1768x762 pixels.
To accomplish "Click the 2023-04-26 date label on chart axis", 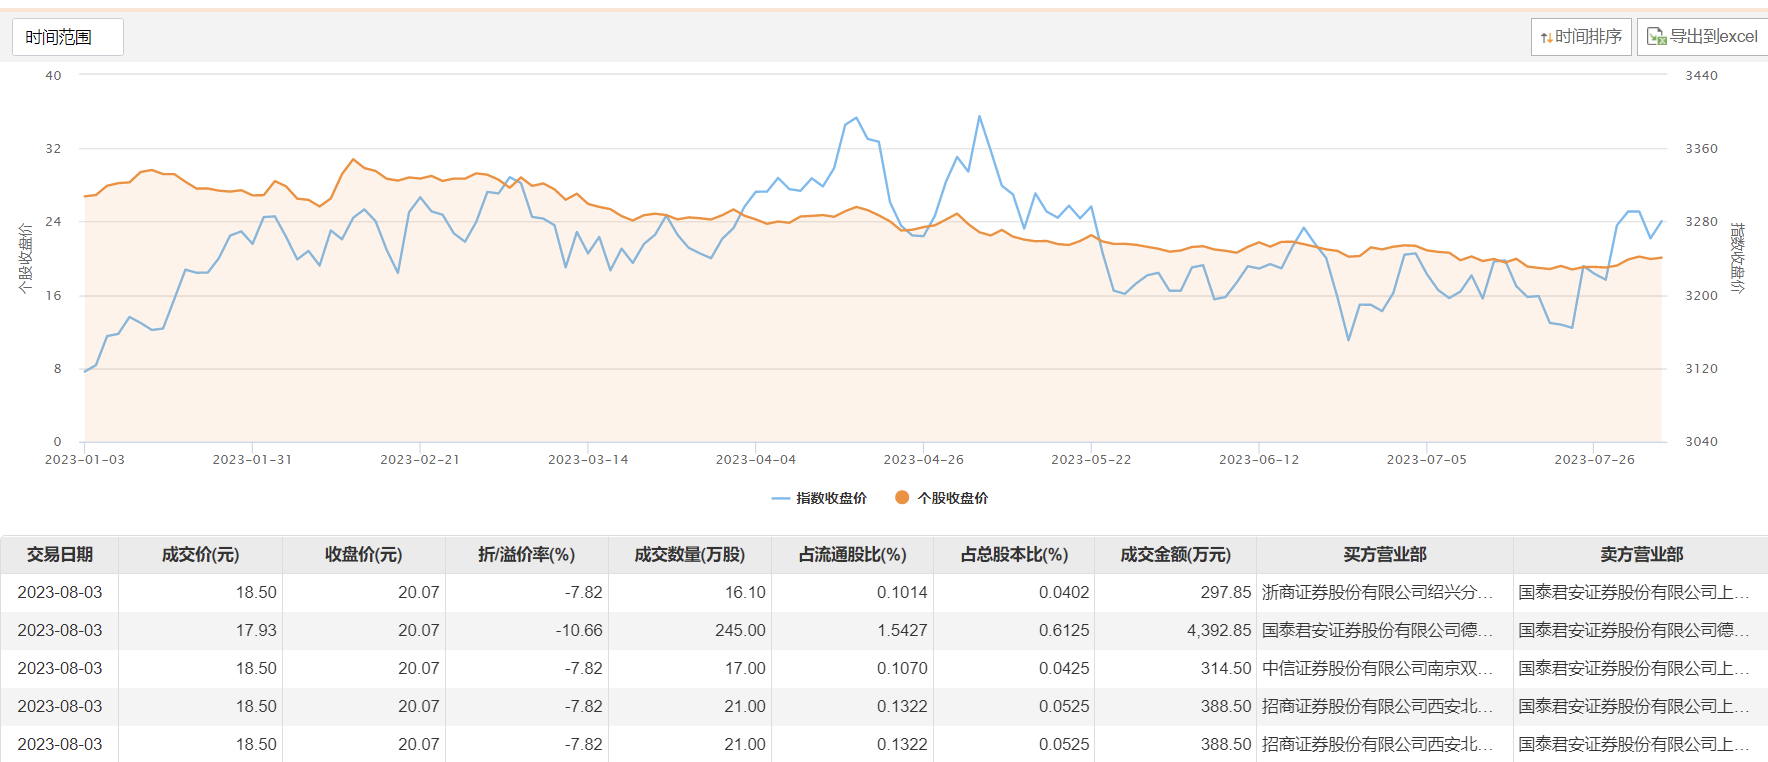I will click(924, 460).
